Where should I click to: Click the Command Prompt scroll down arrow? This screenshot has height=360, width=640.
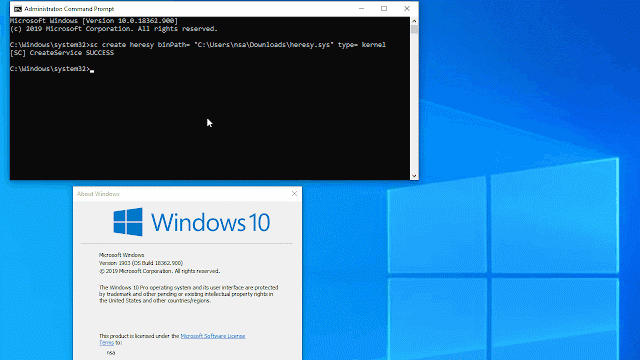point(414,176)
